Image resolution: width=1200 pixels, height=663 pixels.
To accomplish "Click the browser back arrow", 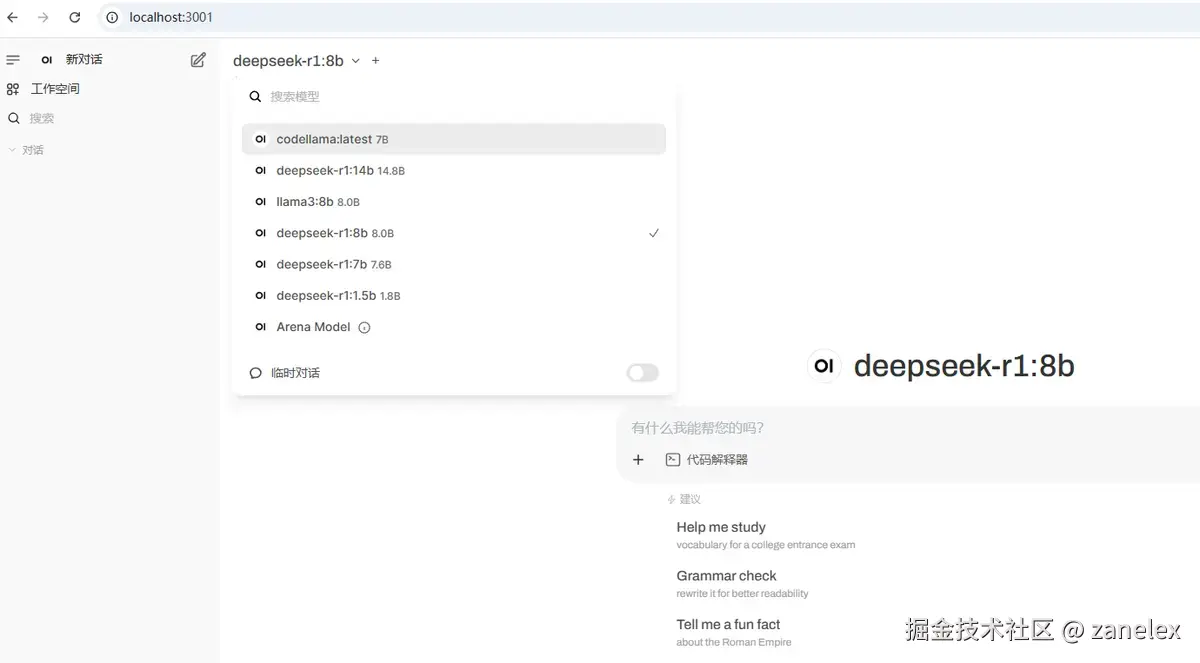I will click(13, 17).
